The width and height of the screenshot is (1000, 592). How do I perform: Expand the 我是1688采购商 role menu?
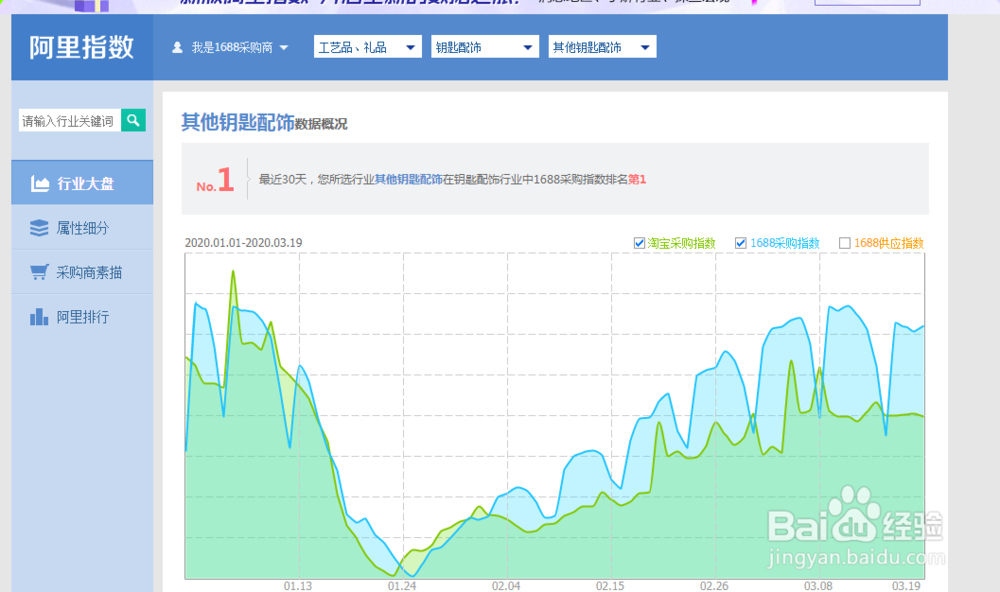click(284, 46)
